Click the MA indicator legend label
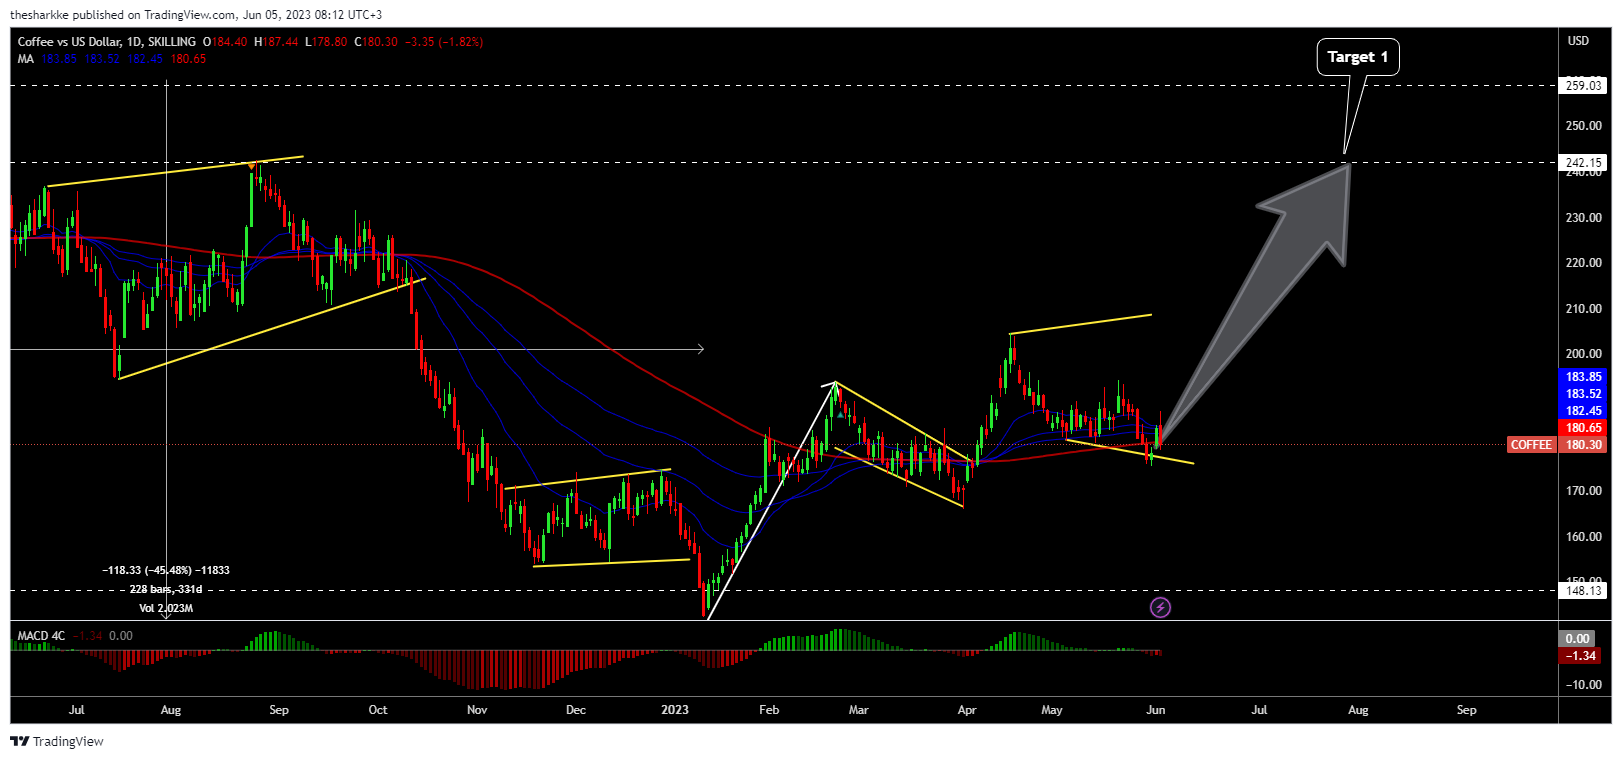 coord(26,59)
